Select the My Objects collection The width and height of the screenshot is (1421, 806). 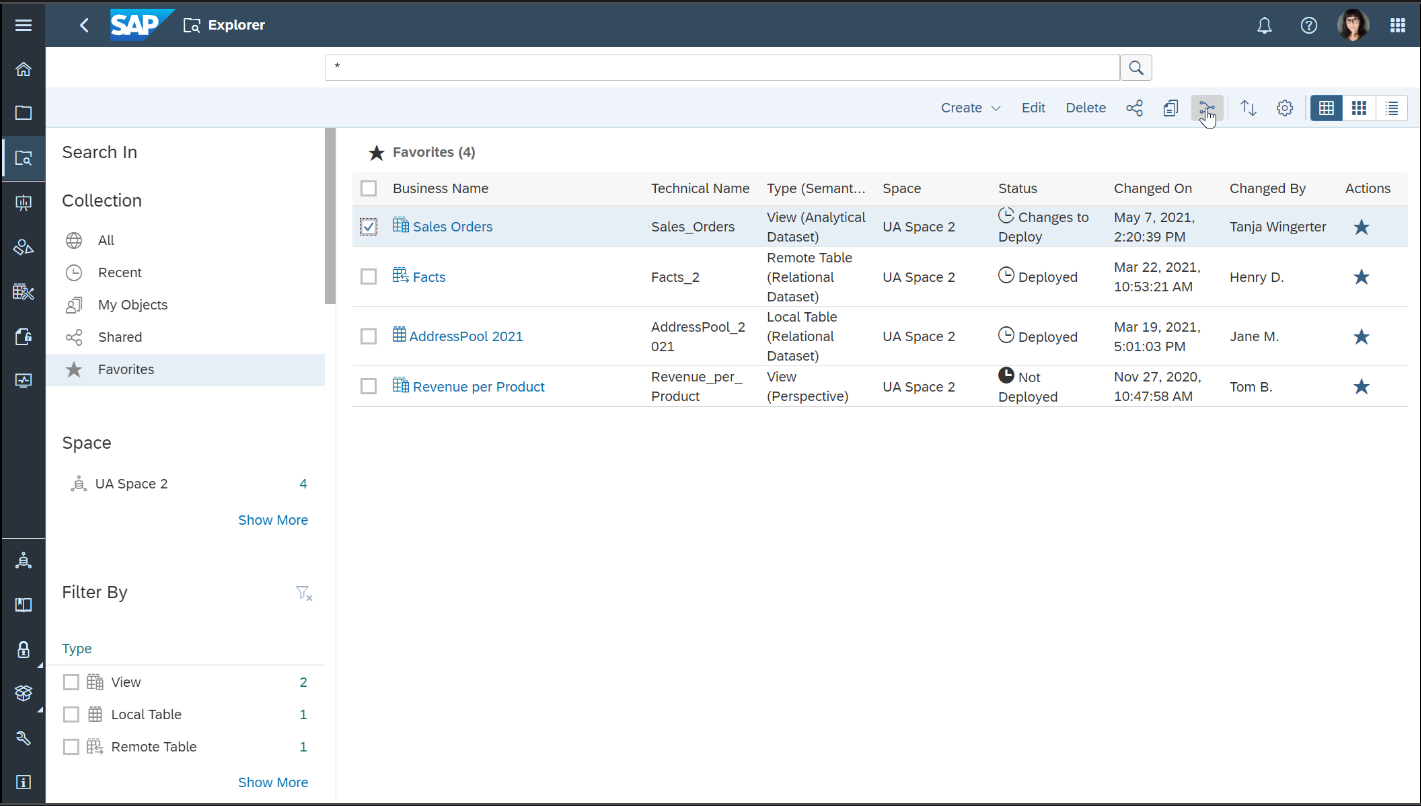[132, 305]
